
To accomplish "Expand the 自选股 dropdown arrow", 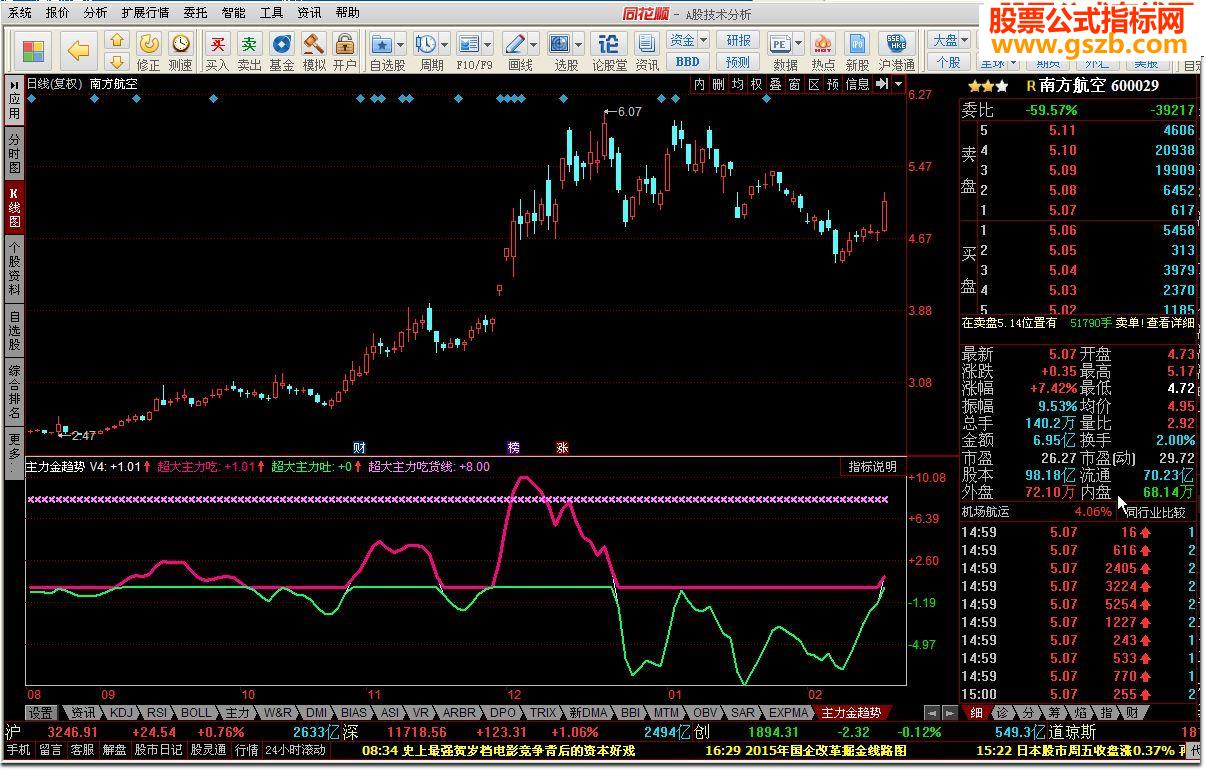I will pyautogui.click(x=400, y=45).
